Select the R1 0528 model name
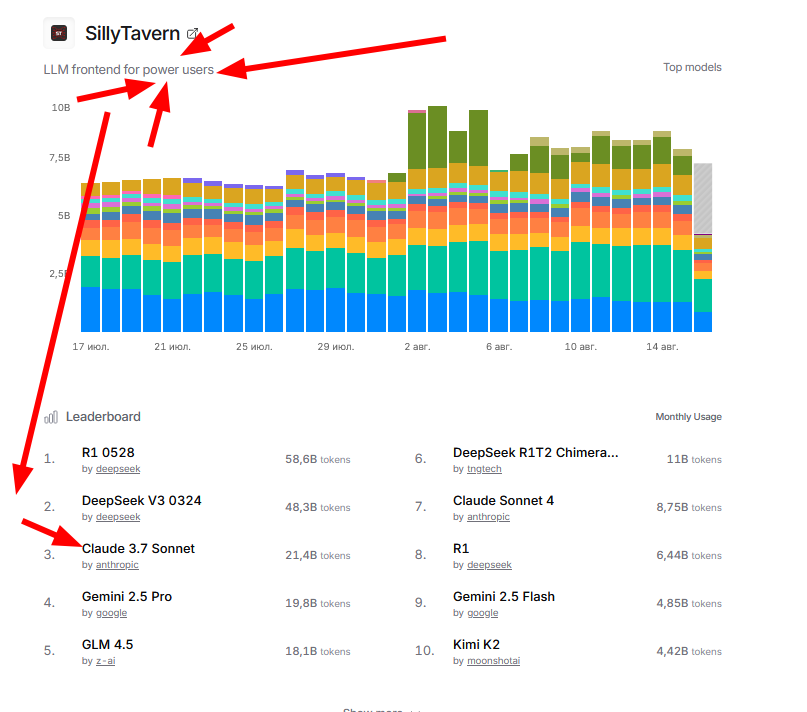 (x=108, y=453)
